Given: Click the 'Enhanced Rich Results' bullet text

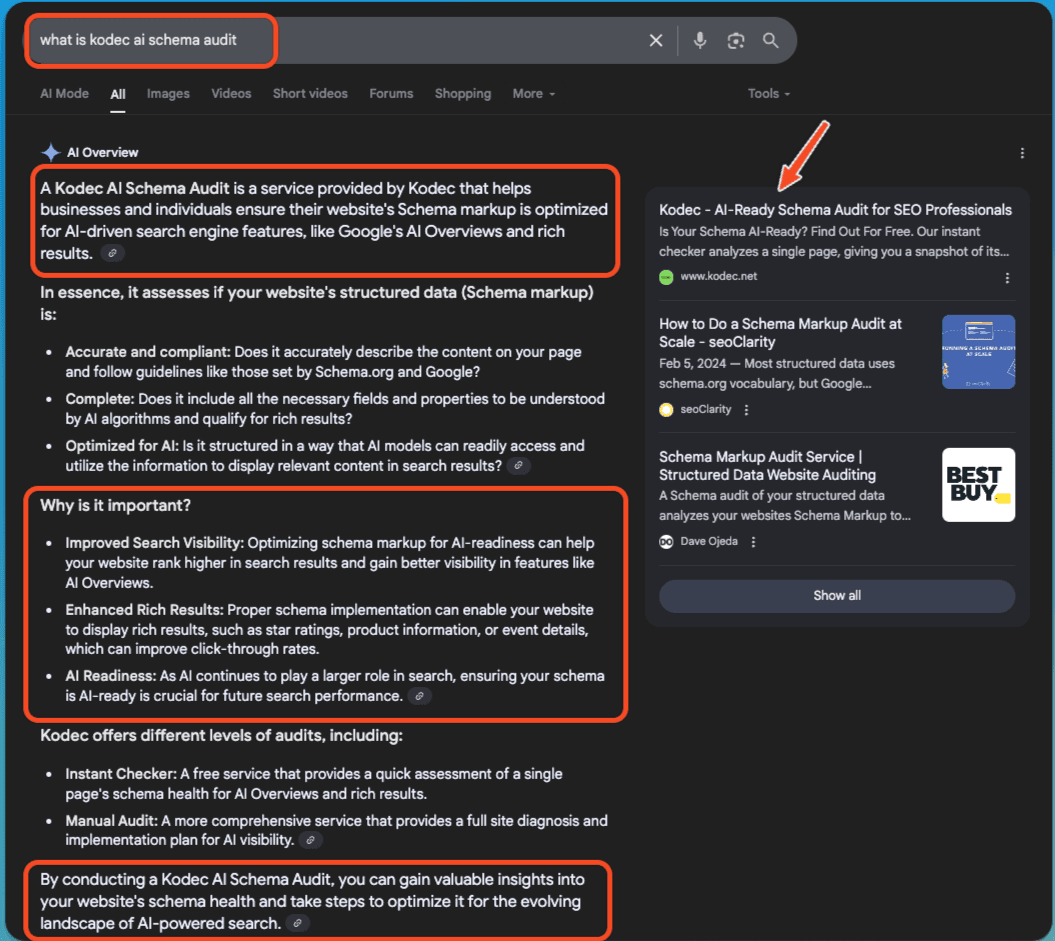Looking at the screenshot, I should point(330,630).
